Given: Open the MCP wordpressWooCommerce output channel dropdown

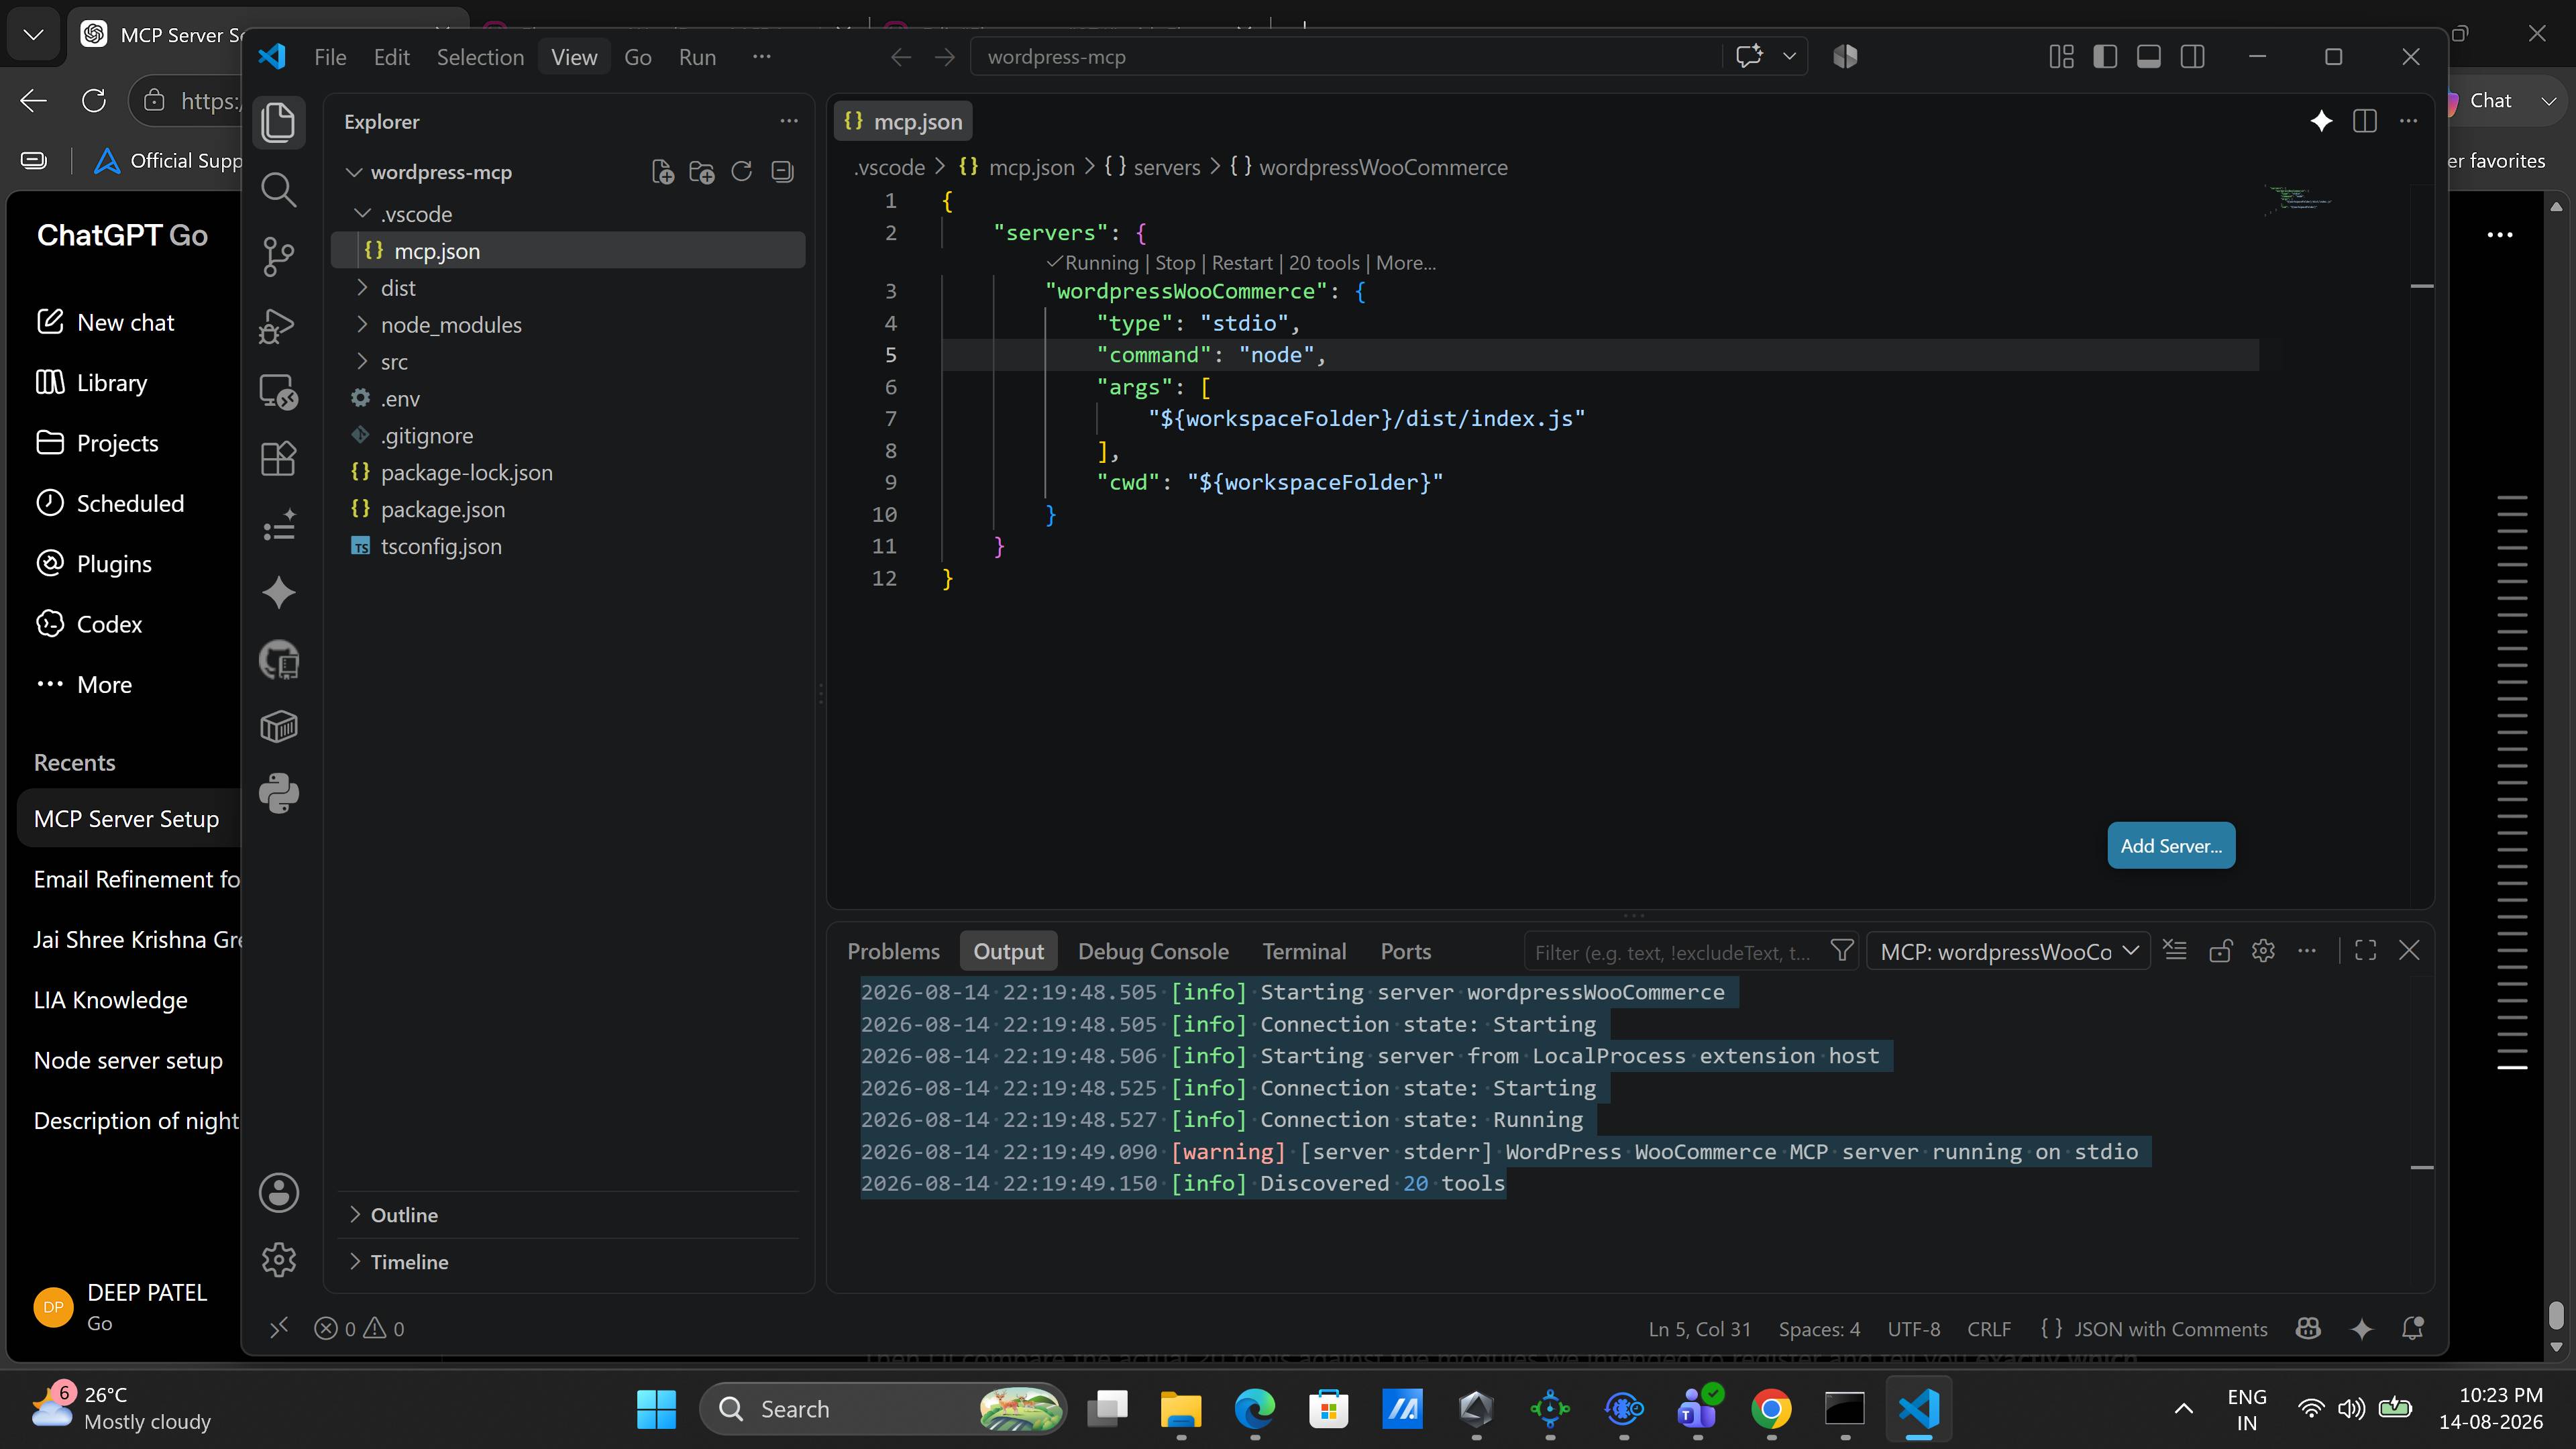Looking at the screenshot, I should tap(2008, 952).
